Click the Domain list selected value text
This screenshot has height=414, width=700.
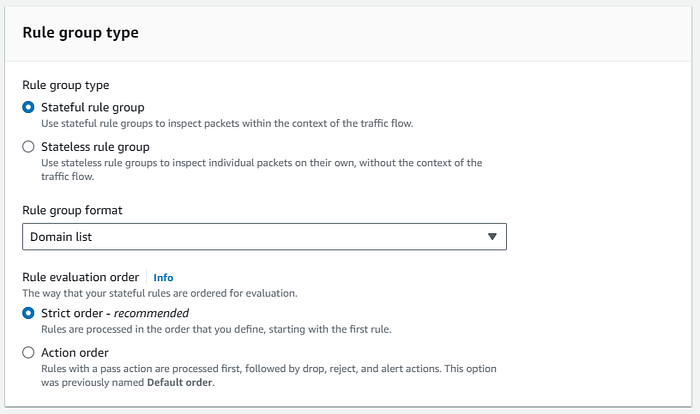(x=62, y=236)
